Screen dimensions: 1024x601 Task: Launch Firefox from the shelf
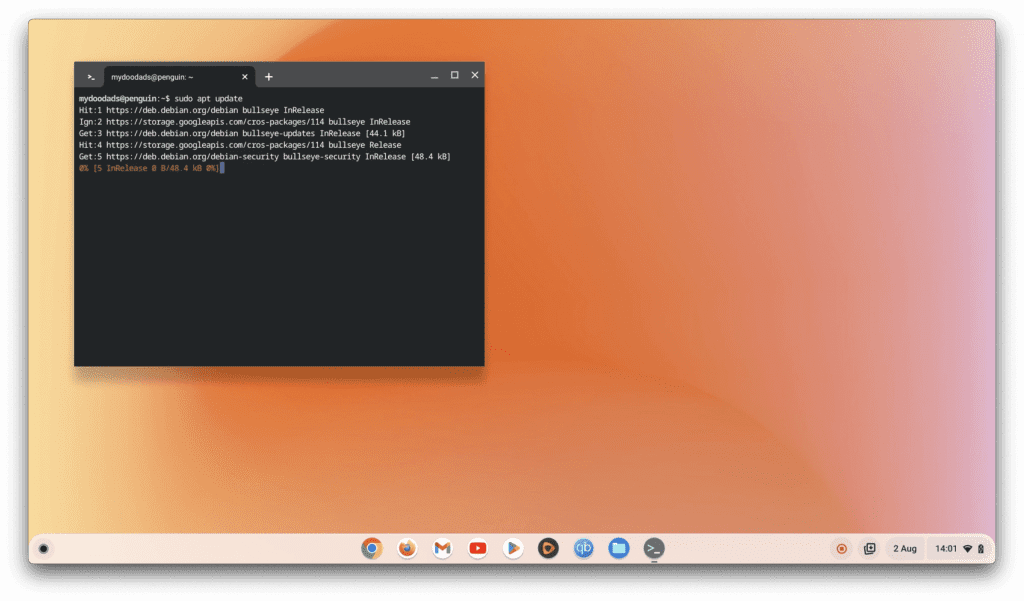[x=407, y=548]
